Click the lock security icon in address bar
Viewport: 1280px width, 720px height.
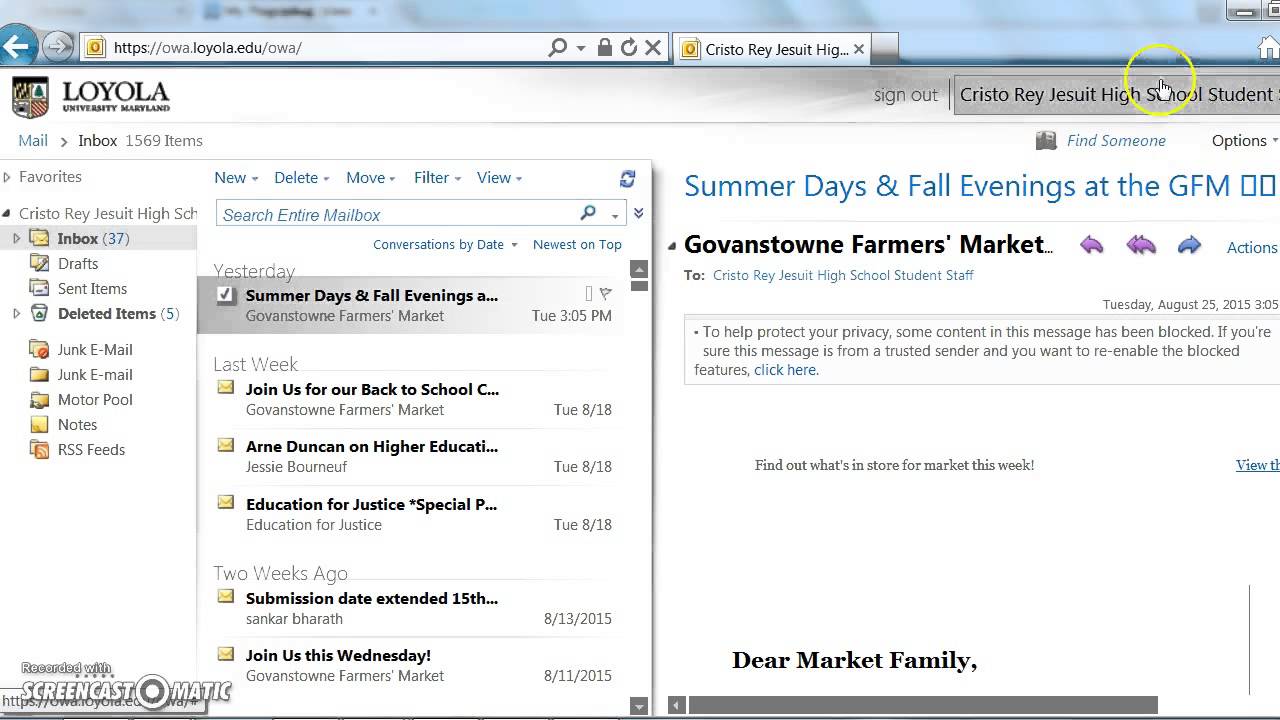coord(605,48)
